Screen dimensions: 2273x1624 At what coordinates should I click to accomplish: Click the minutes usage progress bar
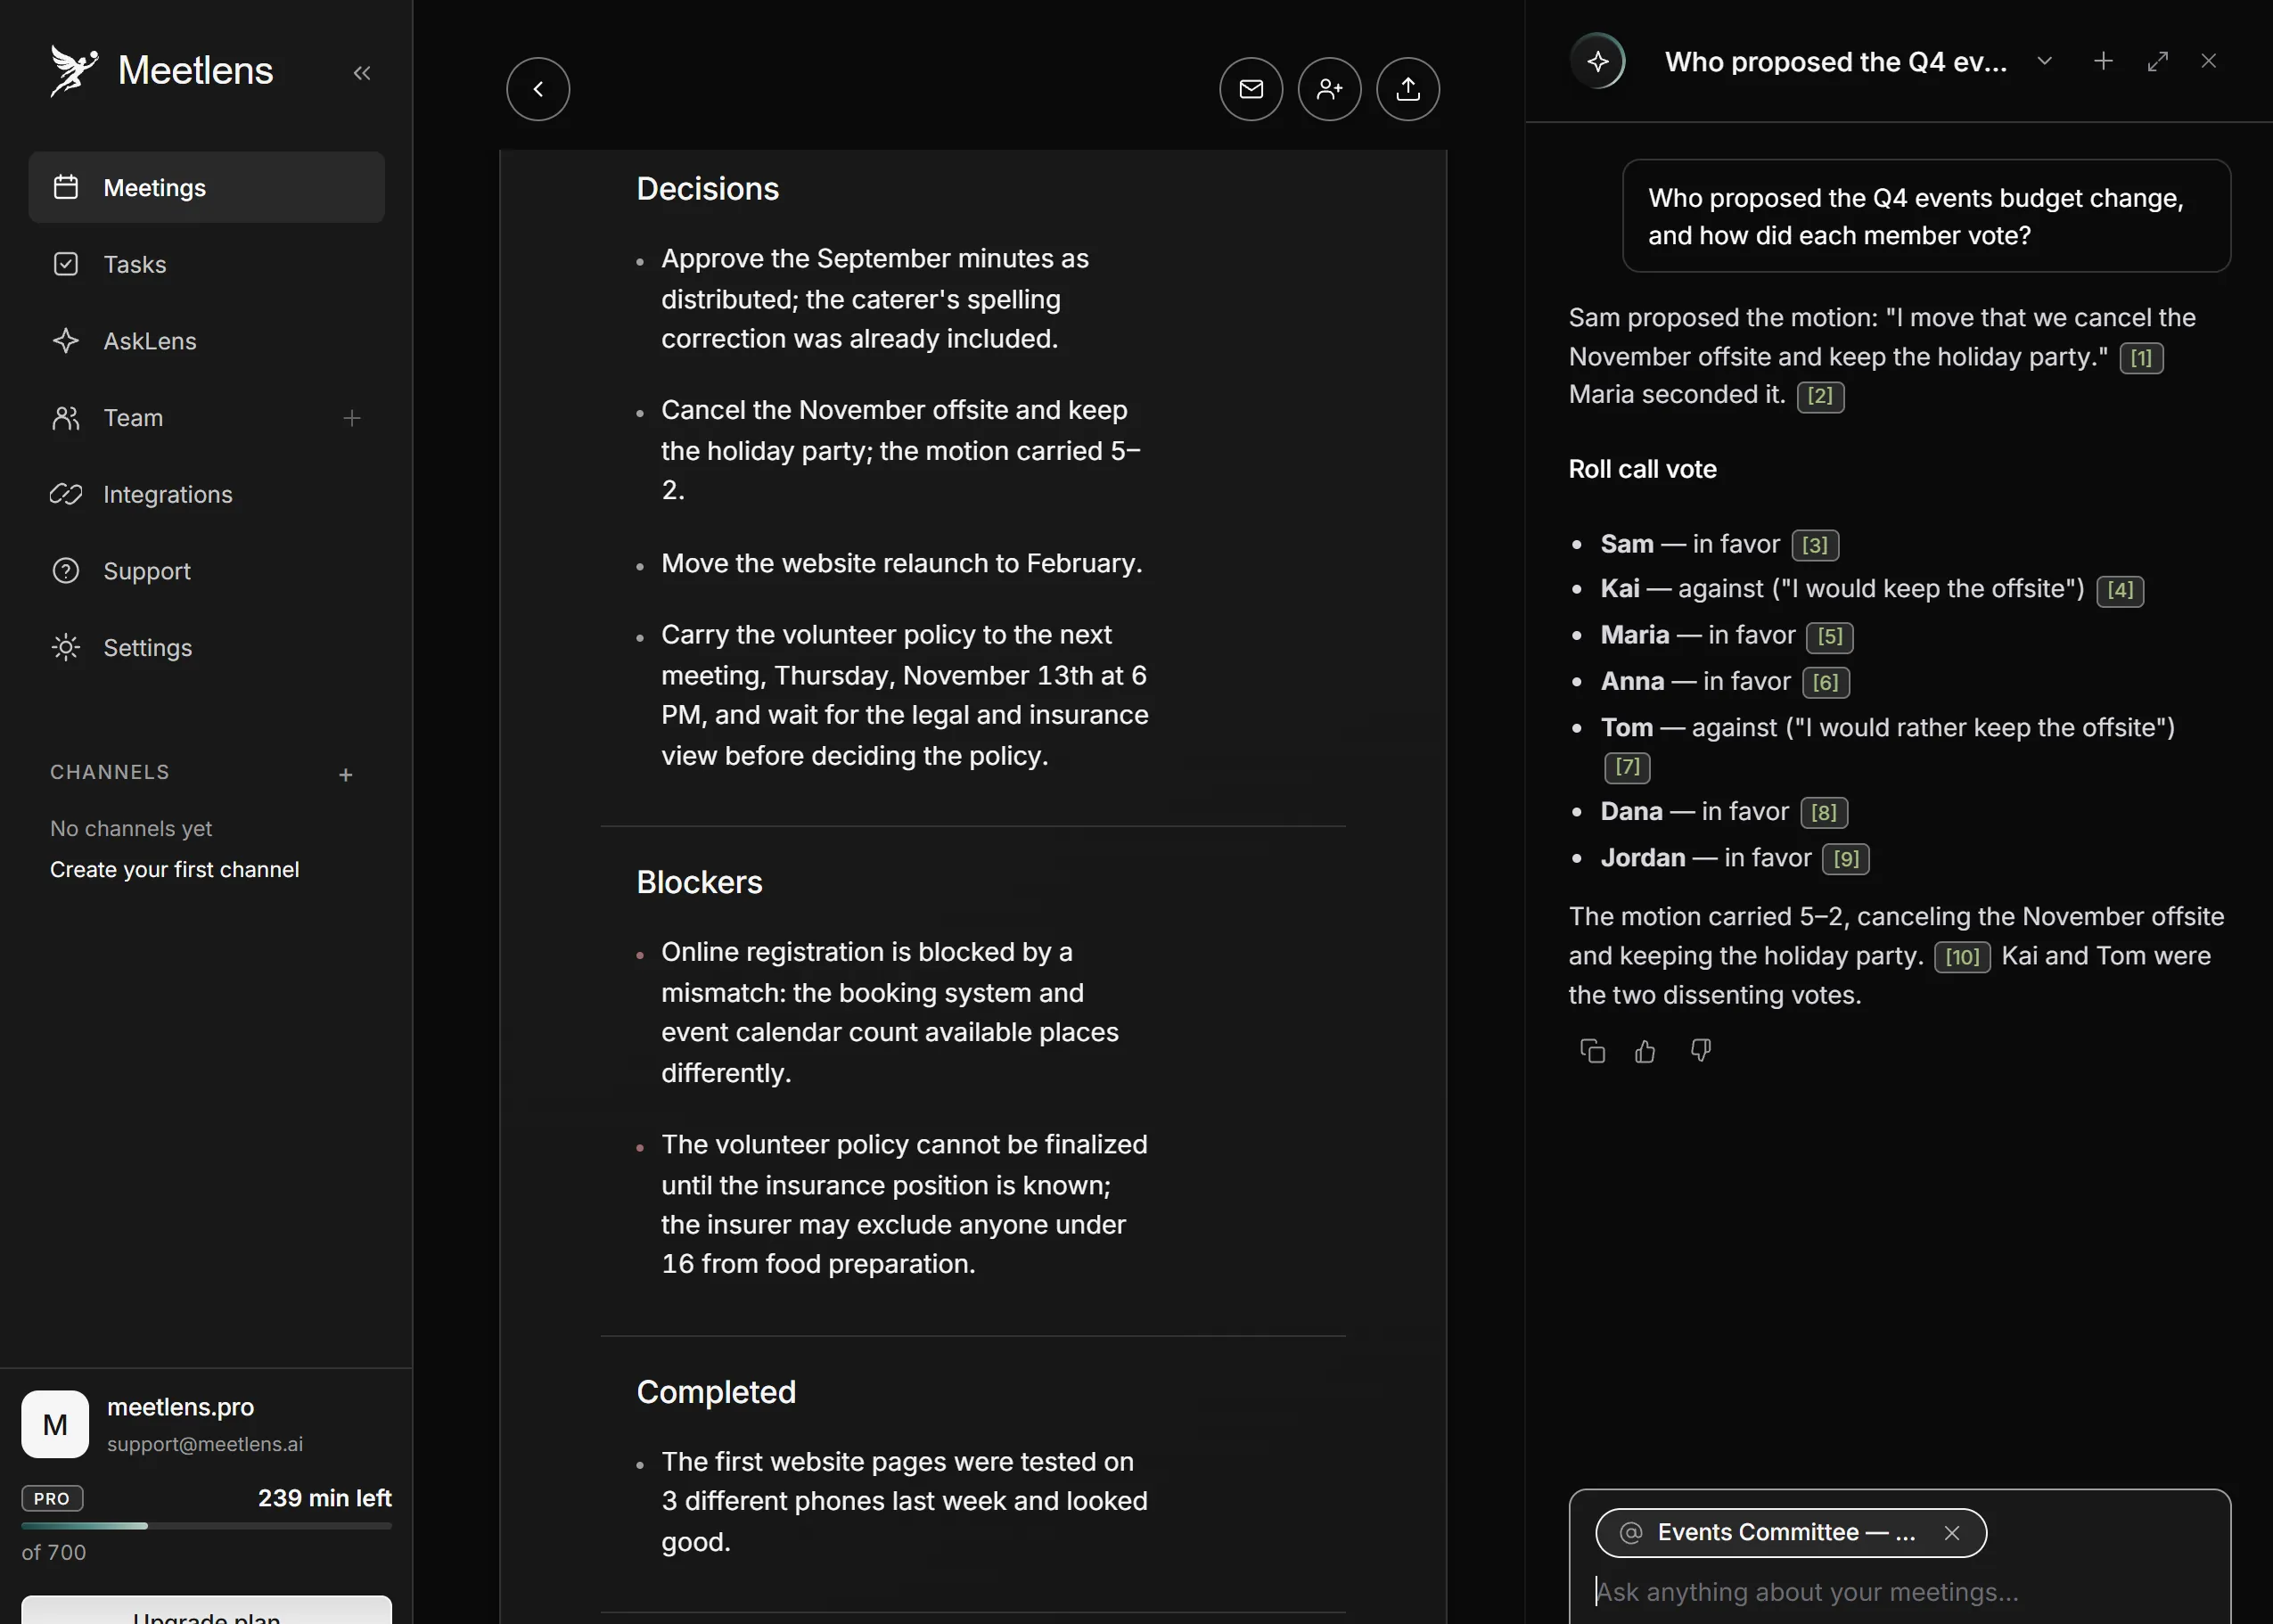point(206,1526)
